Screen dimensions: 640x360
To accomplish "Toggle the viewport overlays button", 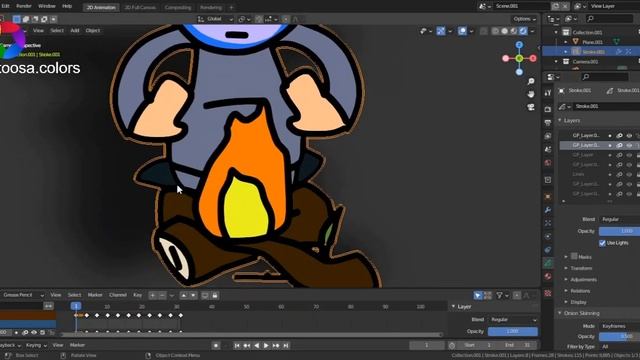I will [x=462, y=31].
